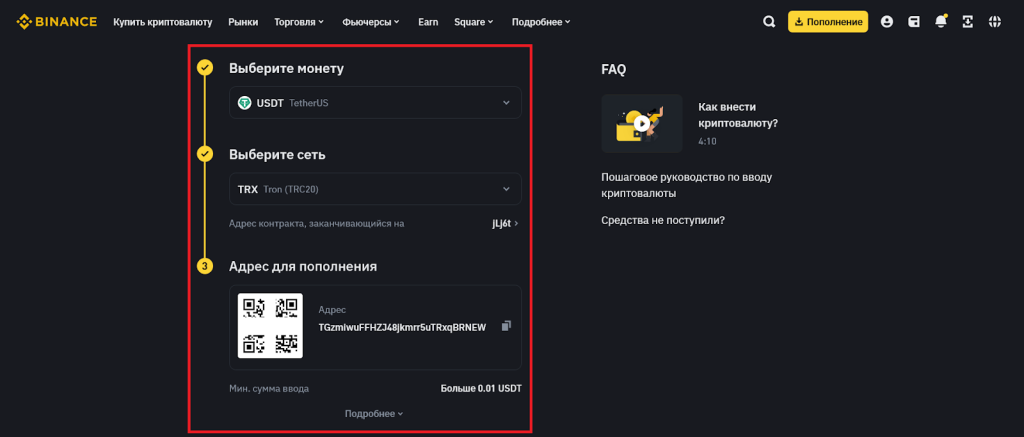Open the Фьючерсы menu
The height and width of the screenshot is (437, 1024).
(x=370, y=22)
